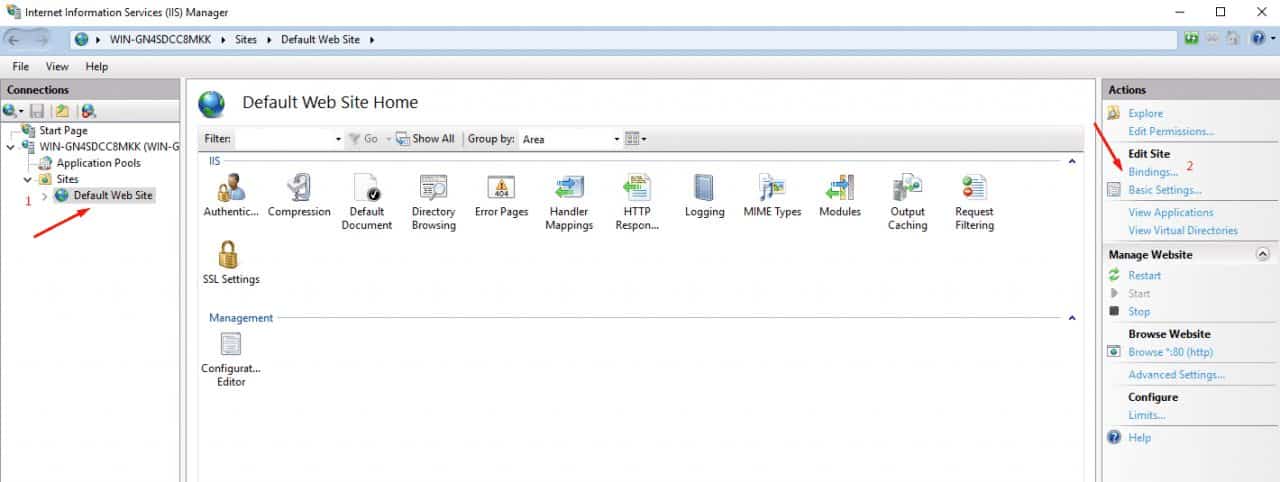The image size is (1280, 482).
Task: Select Application Pools in the tree
Action: coord(98,163)
